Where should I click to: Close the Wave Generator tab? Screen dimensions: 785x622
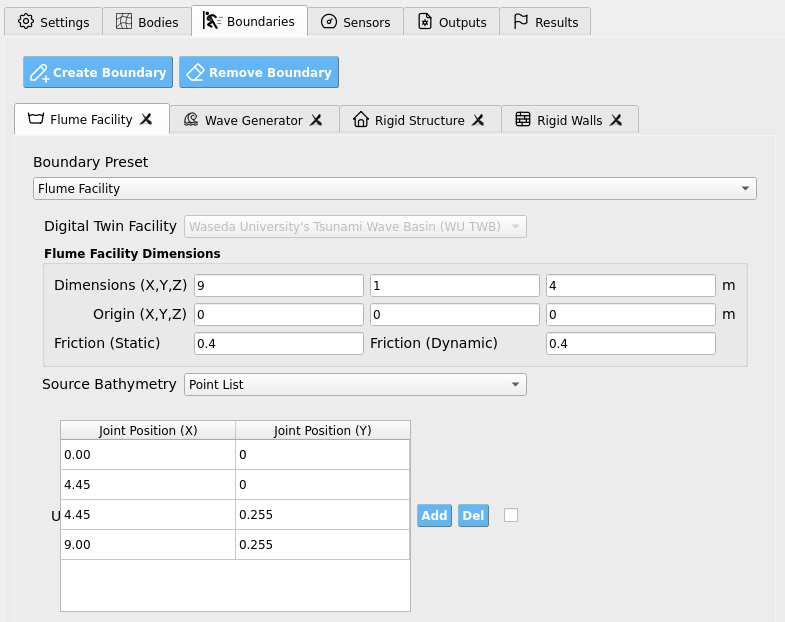click(x=315, y=120)
